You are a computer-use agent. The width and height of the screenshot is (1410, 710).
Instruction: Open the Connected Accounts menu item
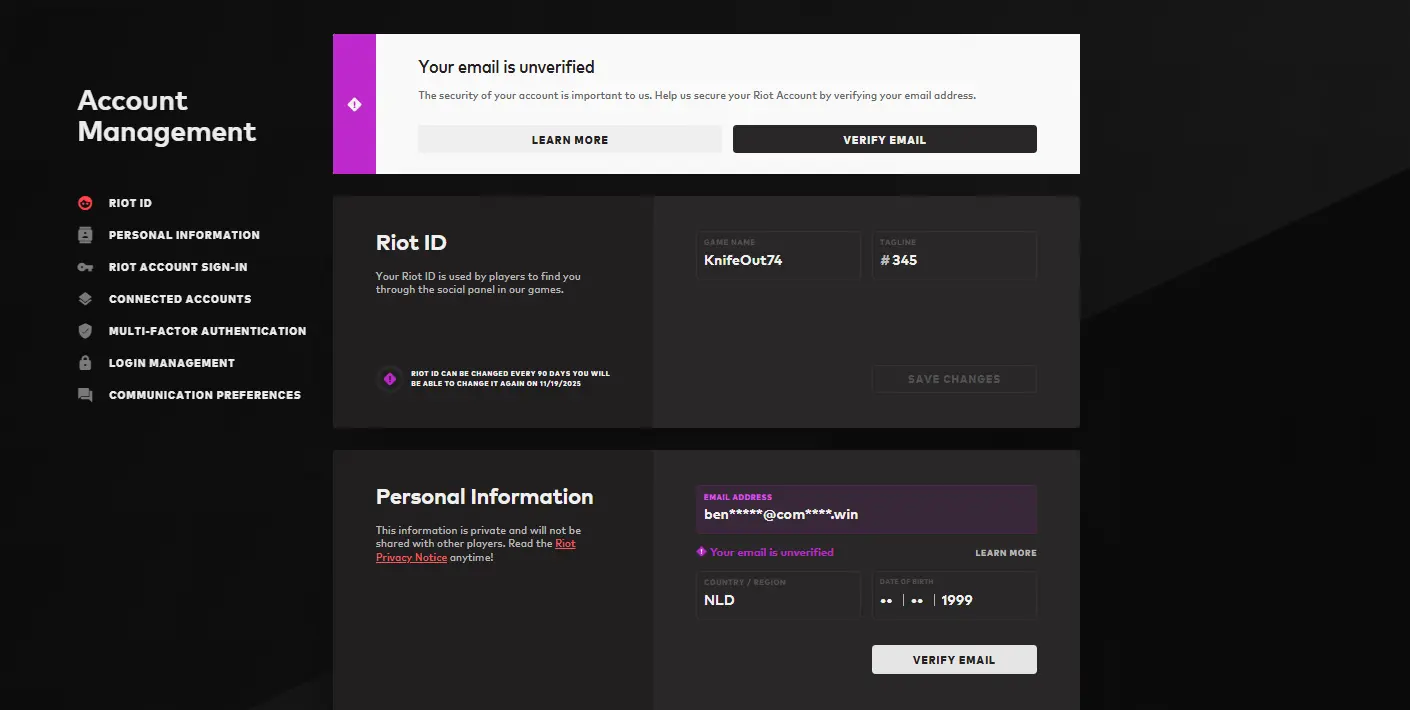point(180,299)
